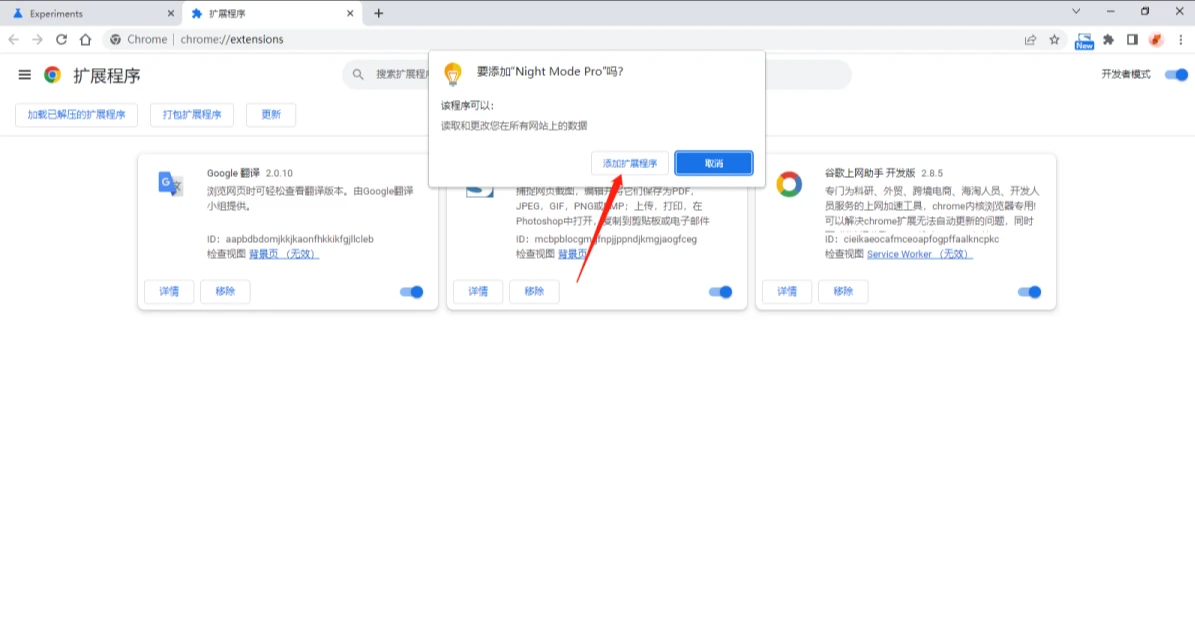Screen dimensions: 1195x640
Task: Disable the 谷歌上网助手 extension toggle
Action: click(x=1029, y=292)
